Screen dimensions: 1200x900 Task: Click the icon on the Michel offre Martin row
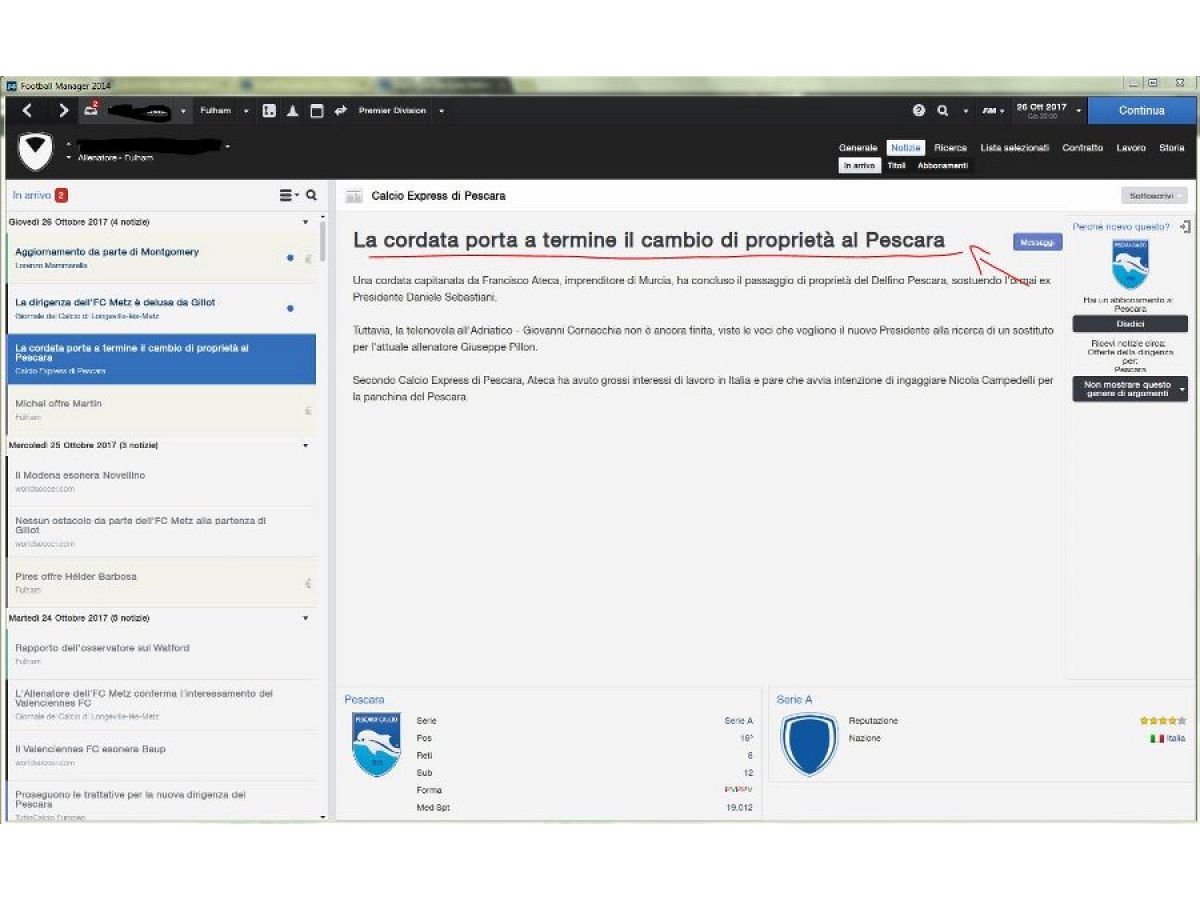pyautogui.click(x=308, y=410)
